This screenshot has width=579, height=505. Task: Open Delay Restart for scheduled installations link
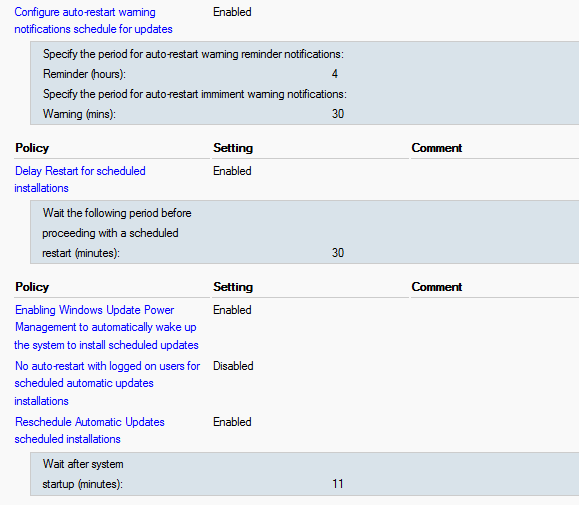click(80, 179)
